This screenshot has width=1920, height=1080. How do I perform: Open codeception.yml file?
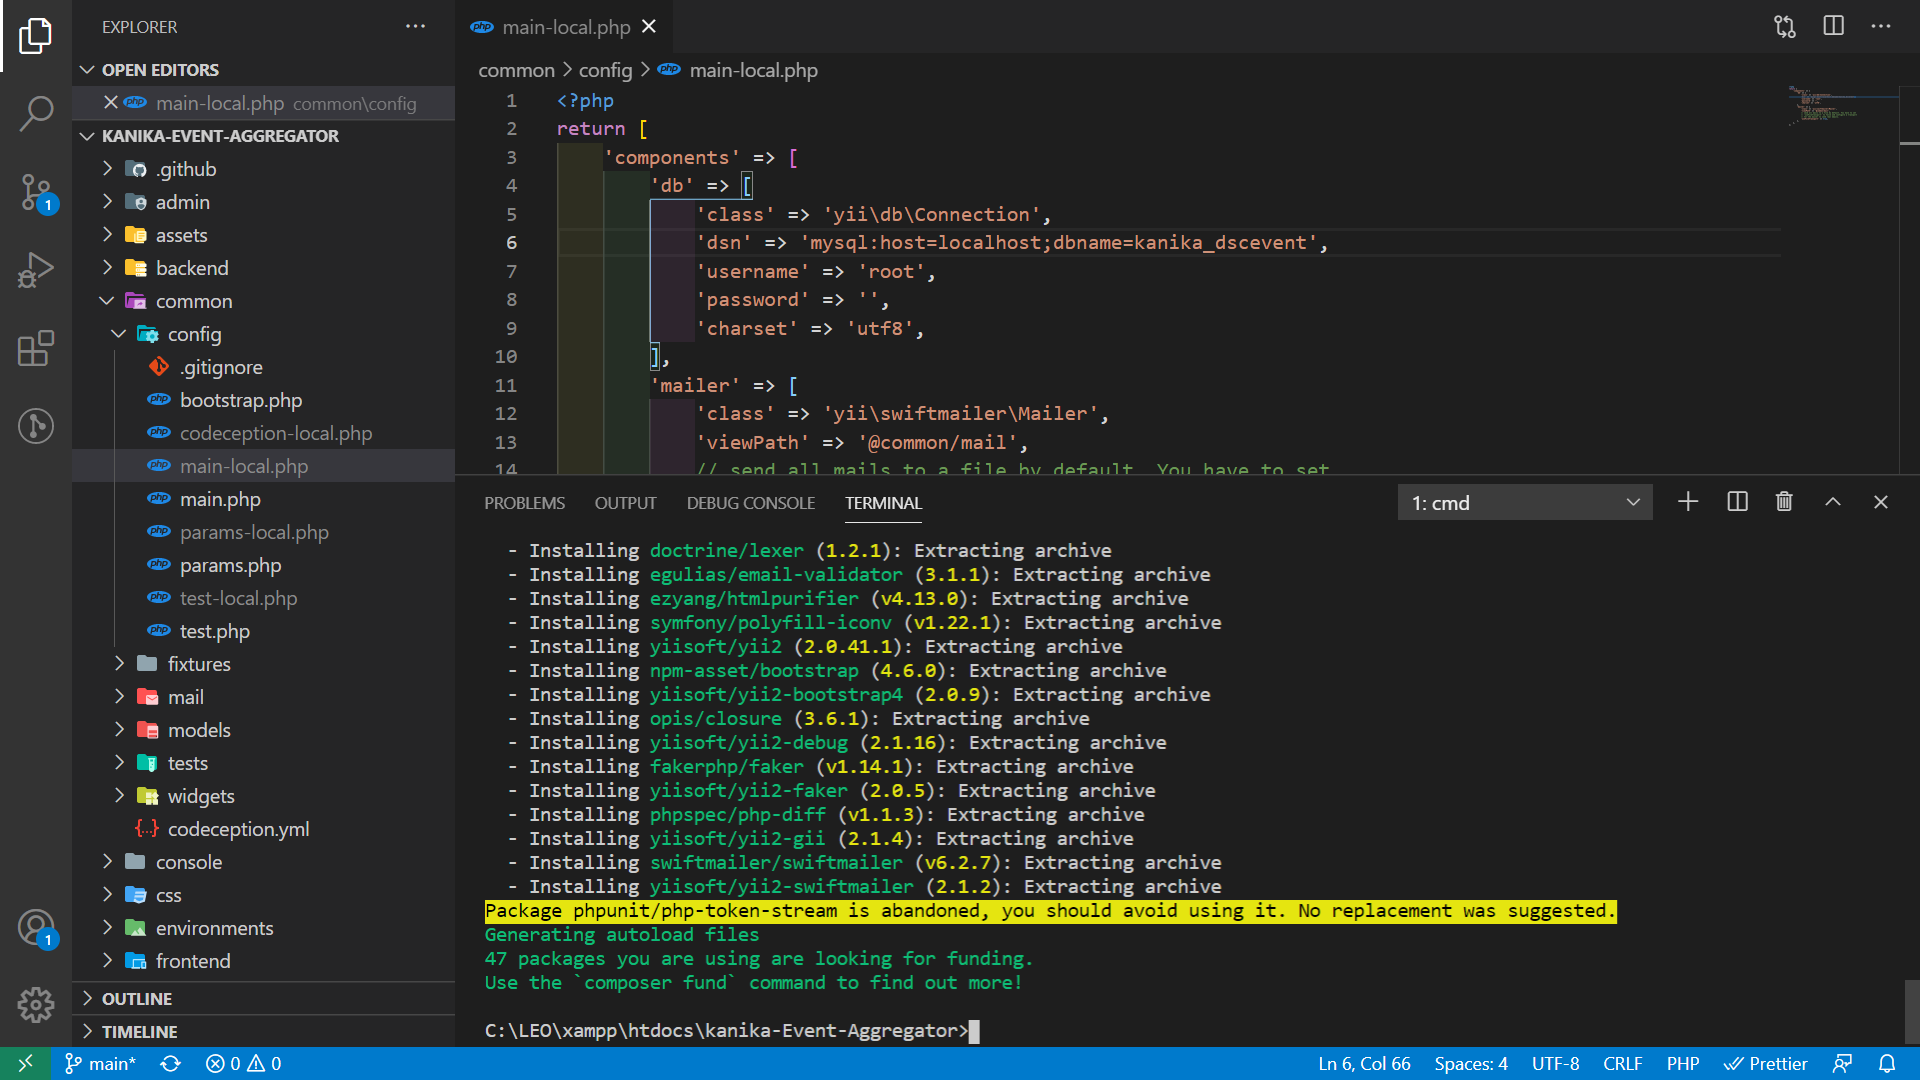264,829
